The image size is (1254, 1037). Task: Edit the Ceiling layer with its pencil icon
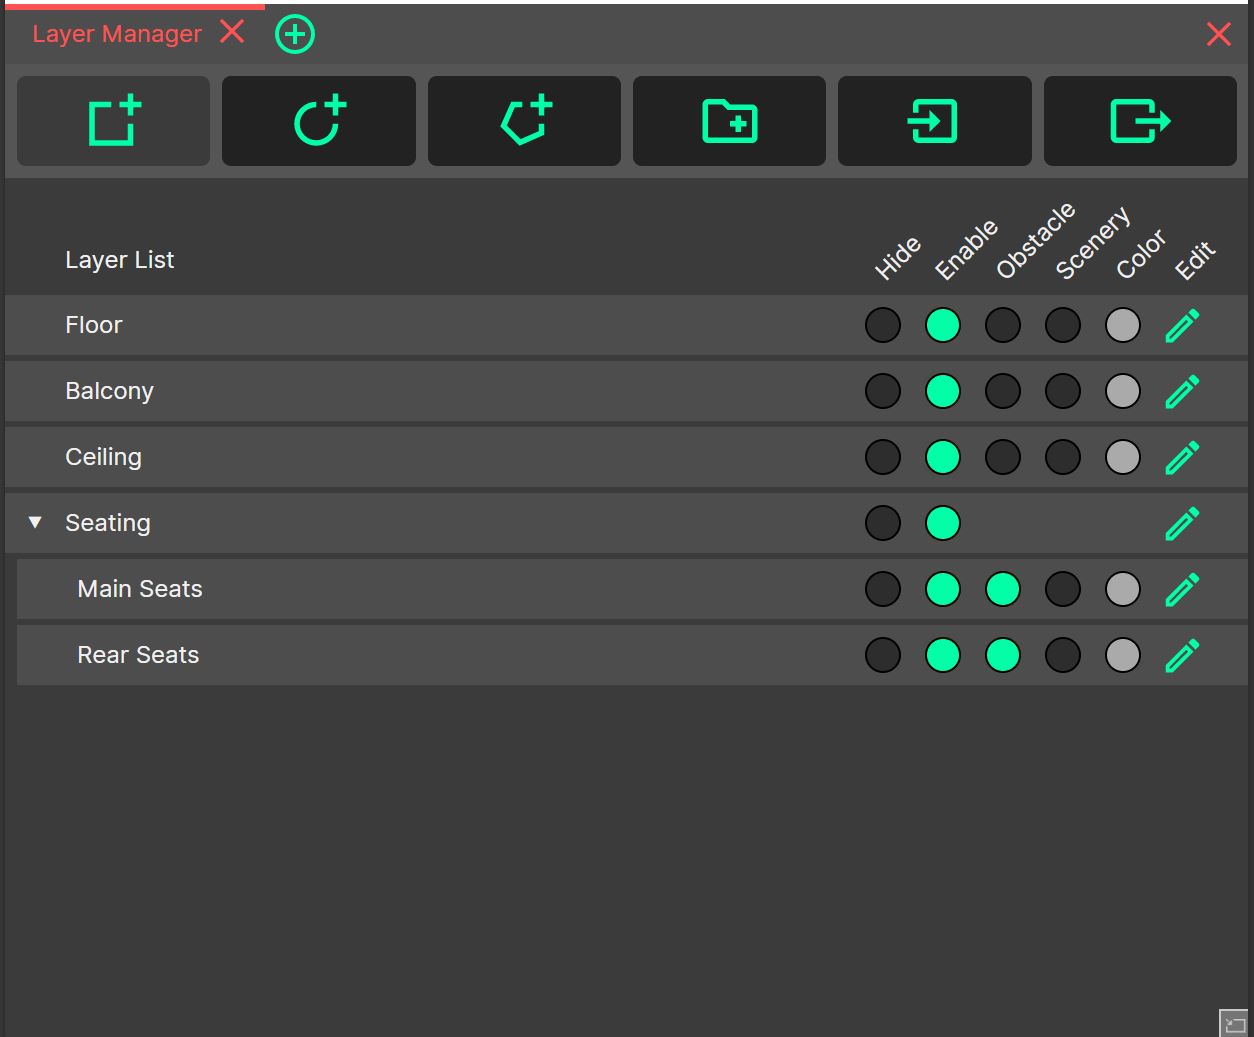[x=1182, y=457]
